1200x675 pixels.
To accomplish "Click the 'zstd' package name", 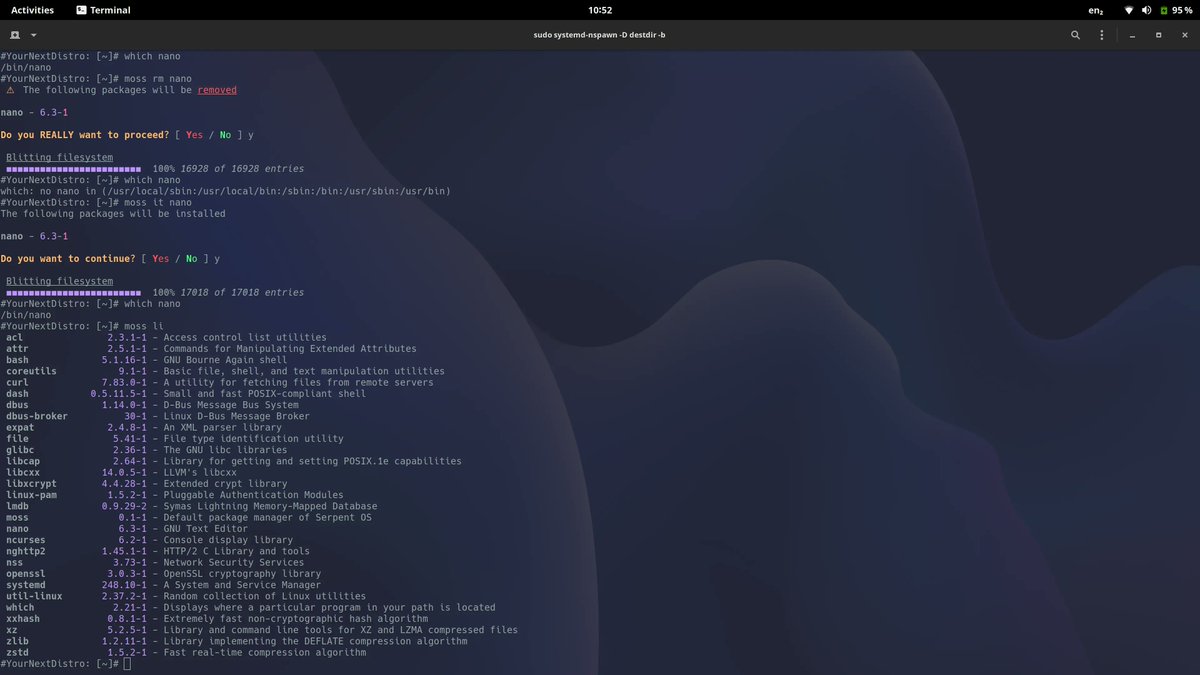I will point(17,652).
